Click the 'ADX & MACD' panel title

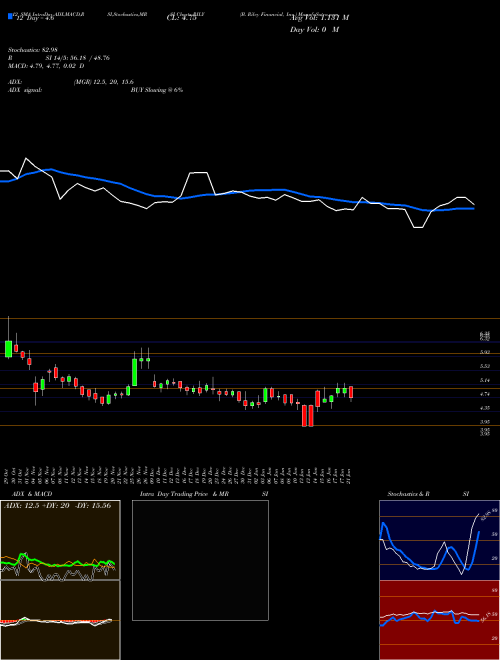(32, 494)
